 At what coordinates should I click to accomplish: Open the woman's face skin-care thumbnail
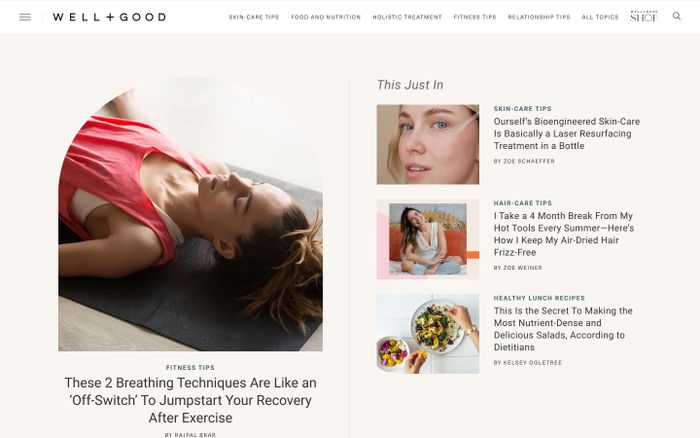428,144
